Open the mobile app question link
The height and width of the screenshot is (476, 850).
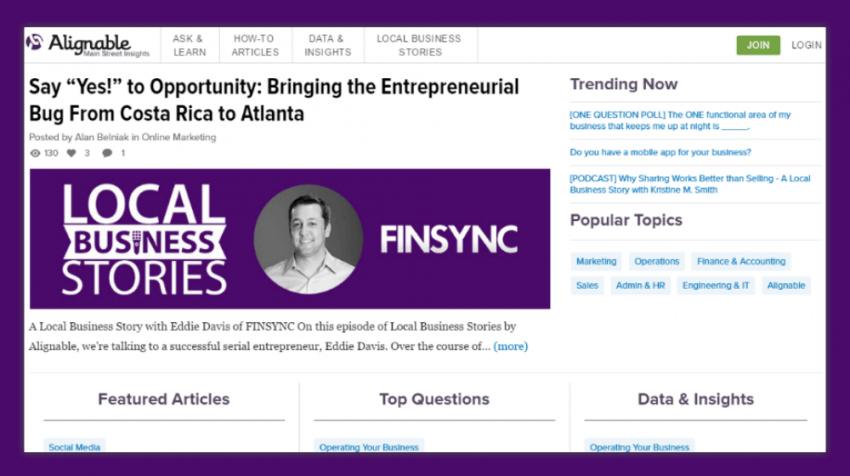660,152
